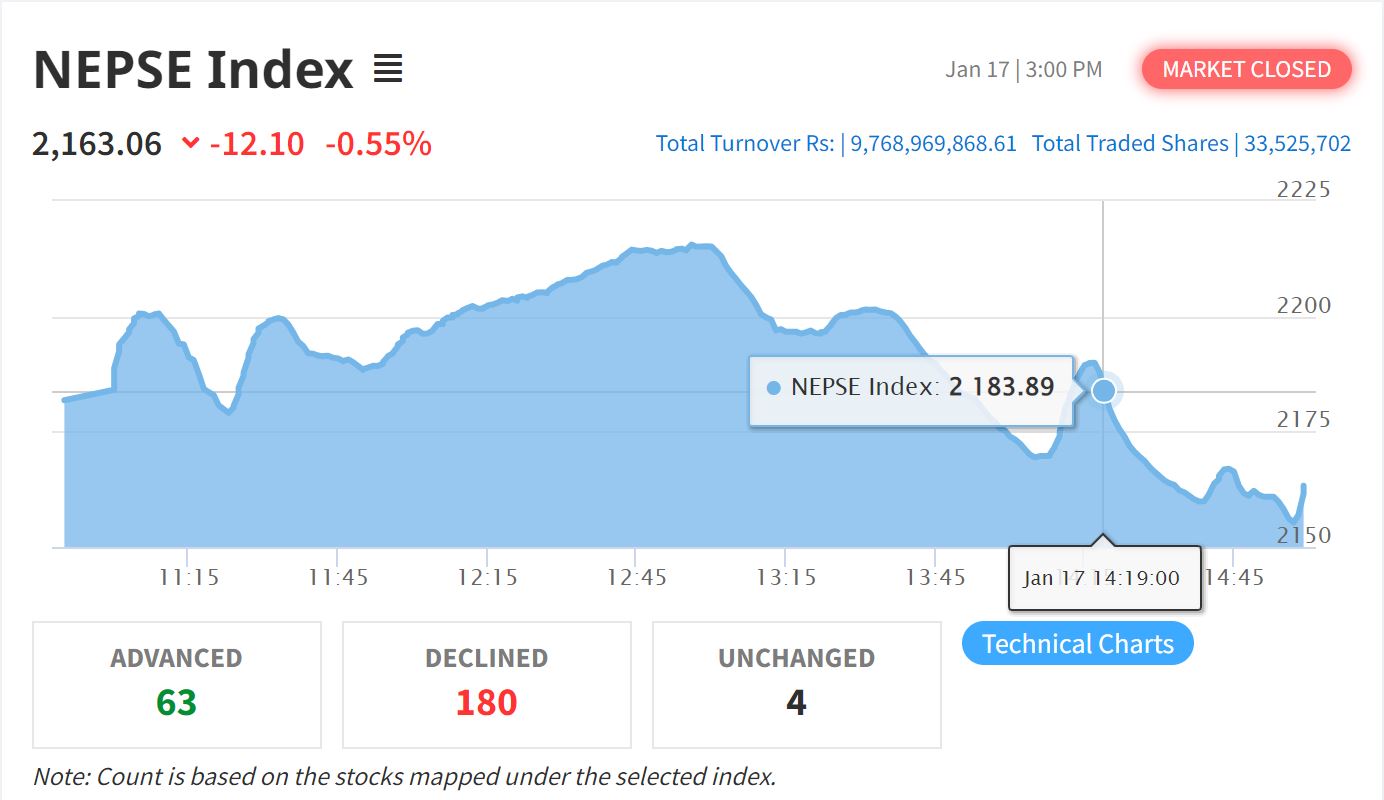Image resolution: width=1384 pixels, height=800 pixels.
Task: Click the Total Turnover Rs value
Action: click(x=933, y=144)
